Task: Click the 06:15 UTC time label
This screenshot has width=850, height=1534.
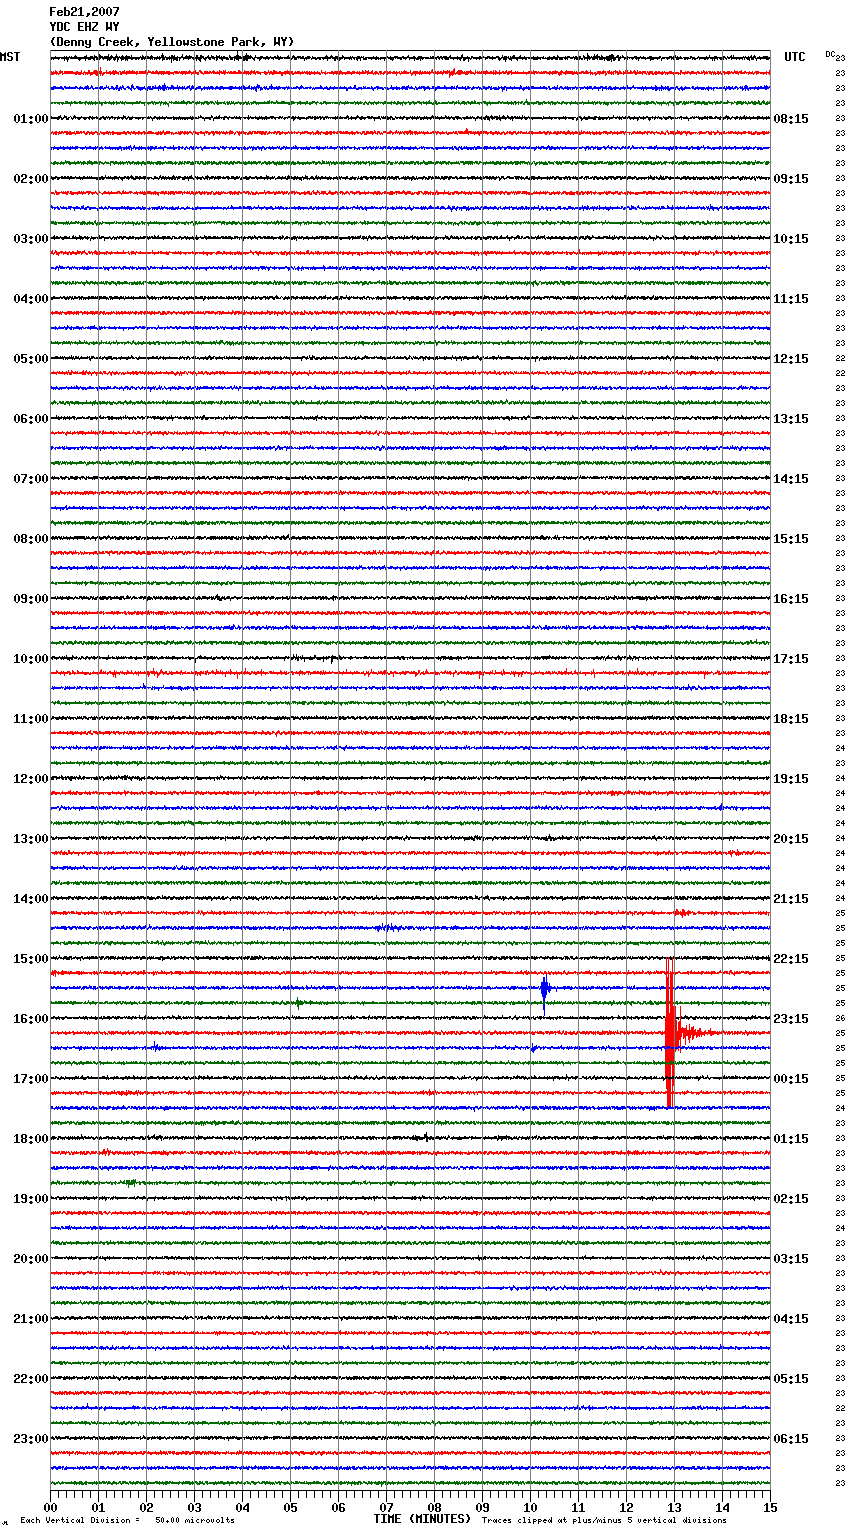Action: [x=791, y=1439]
